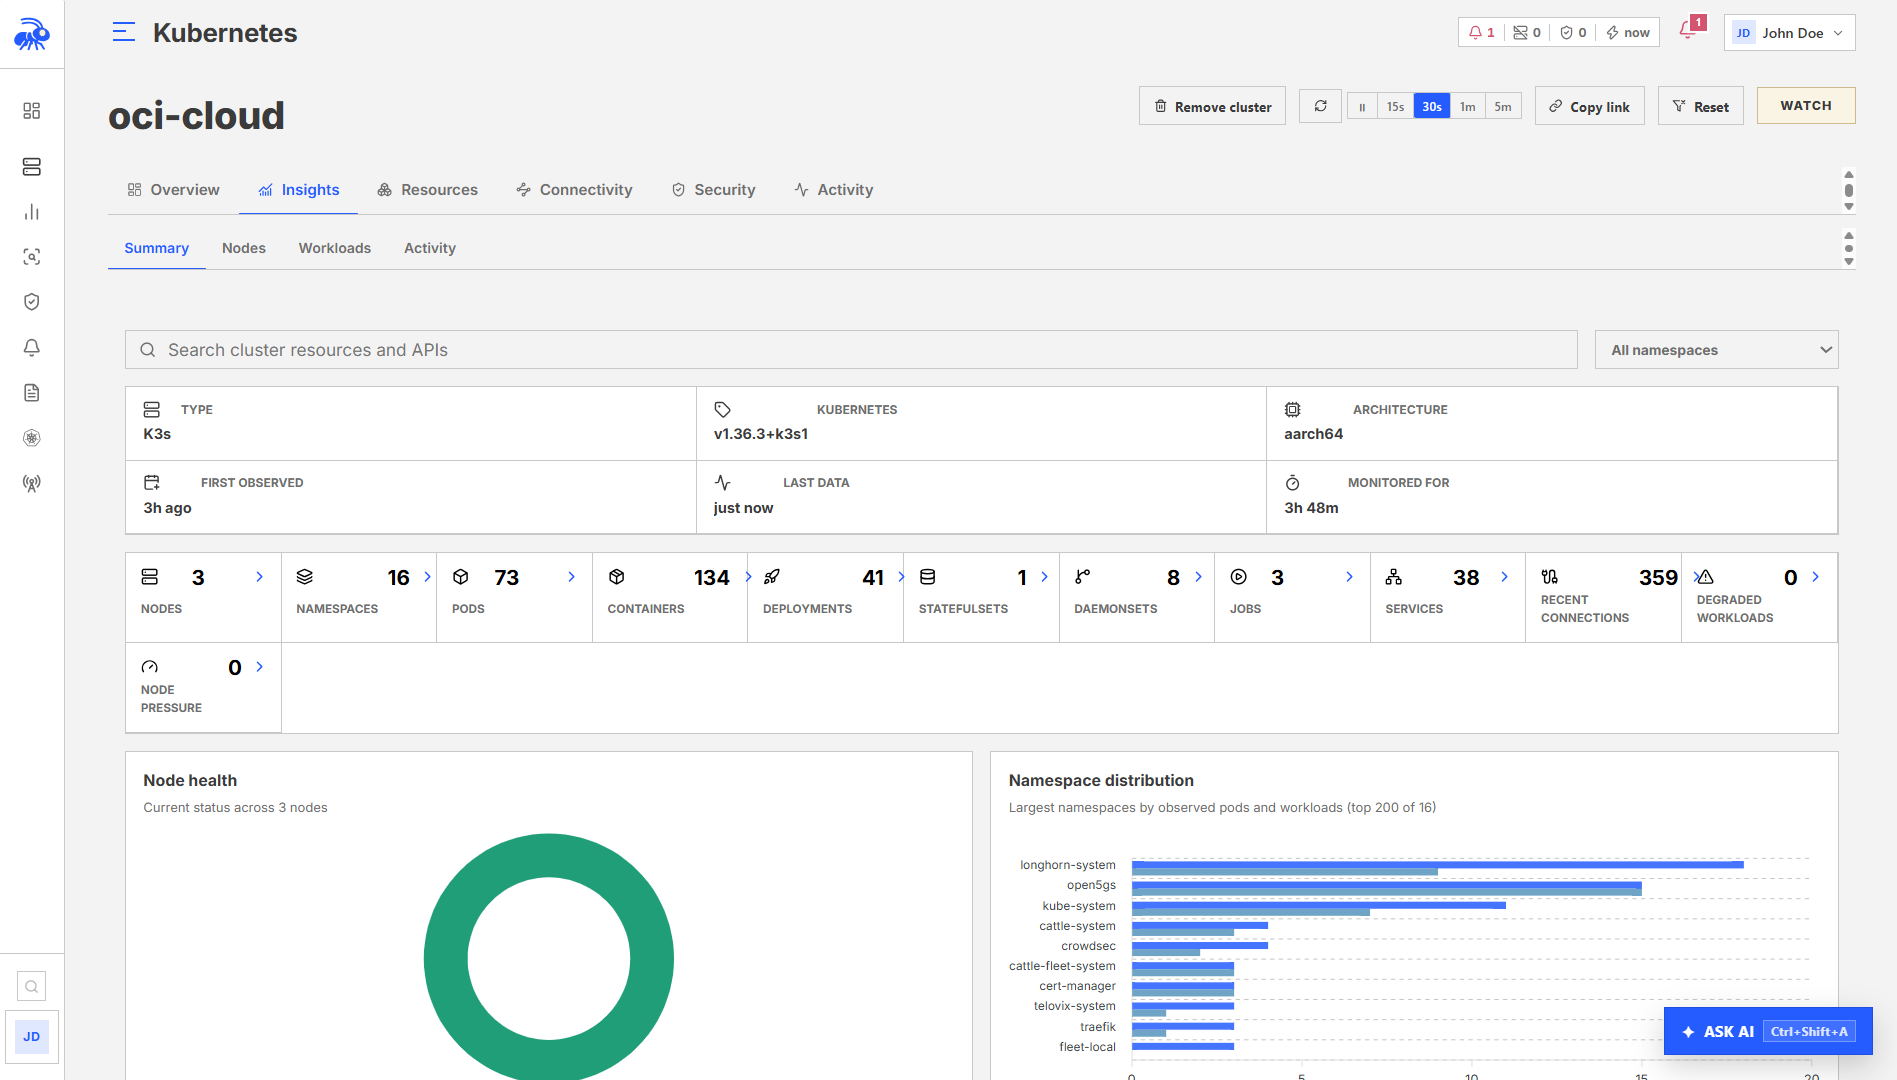Expand the Statefulsets card chevron

pos(1044,577)
